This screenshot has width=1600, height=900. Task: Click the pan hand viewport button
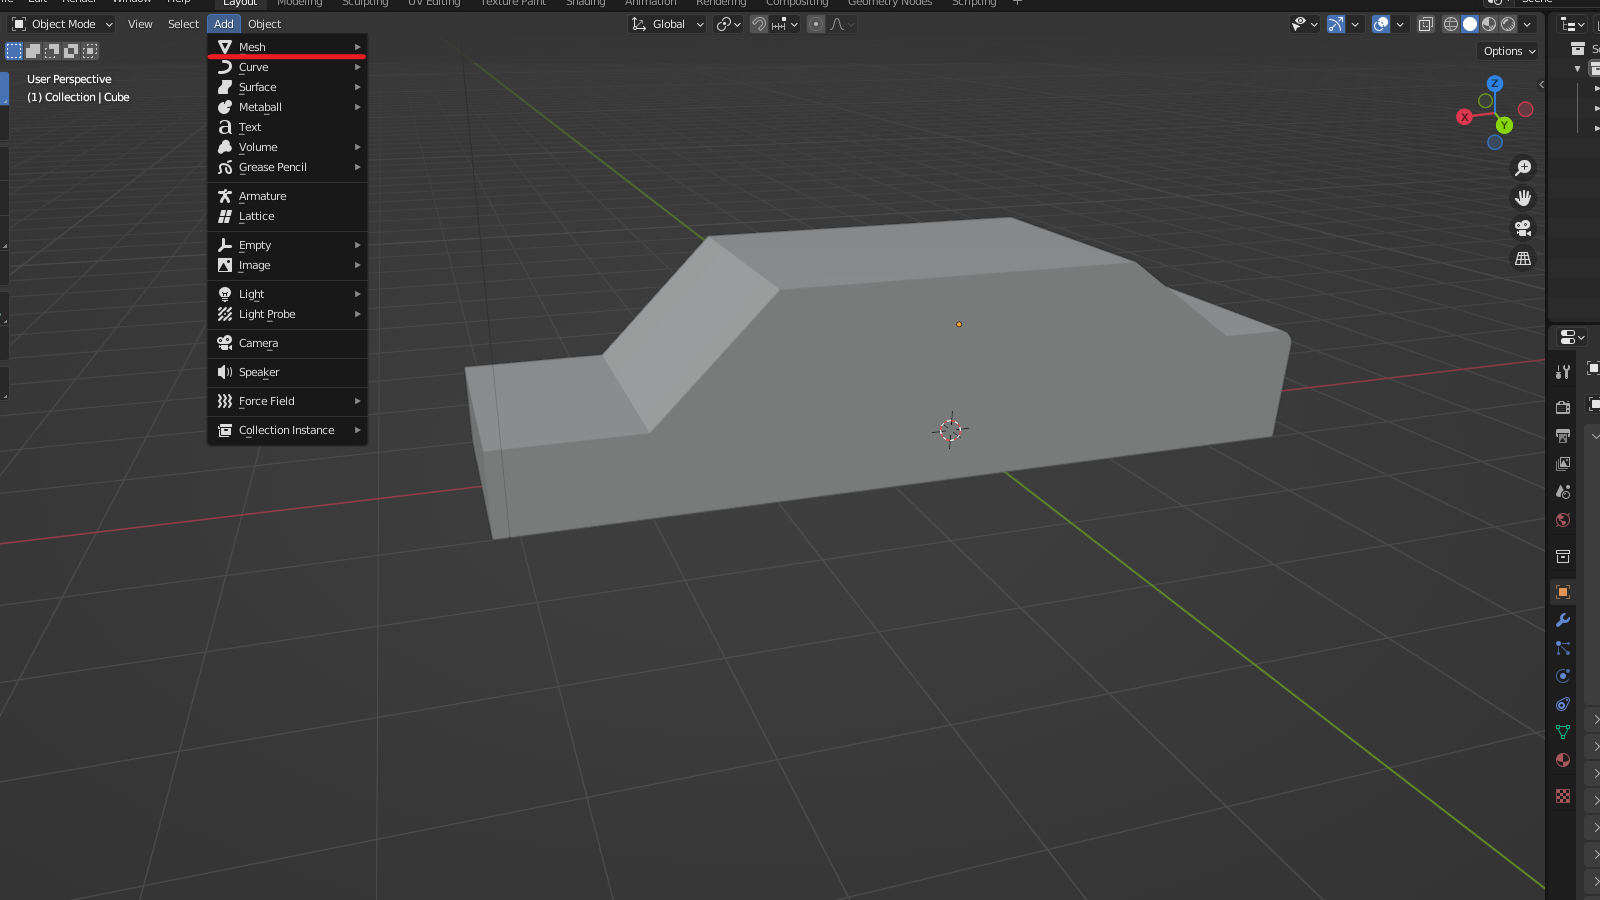(x=1523, y=198)
